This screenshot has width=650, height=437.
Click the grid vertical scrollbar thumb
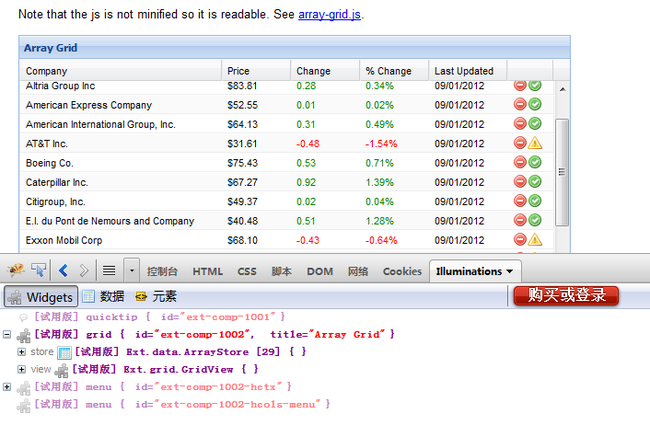pyautogui.click(x=562, y=172)
